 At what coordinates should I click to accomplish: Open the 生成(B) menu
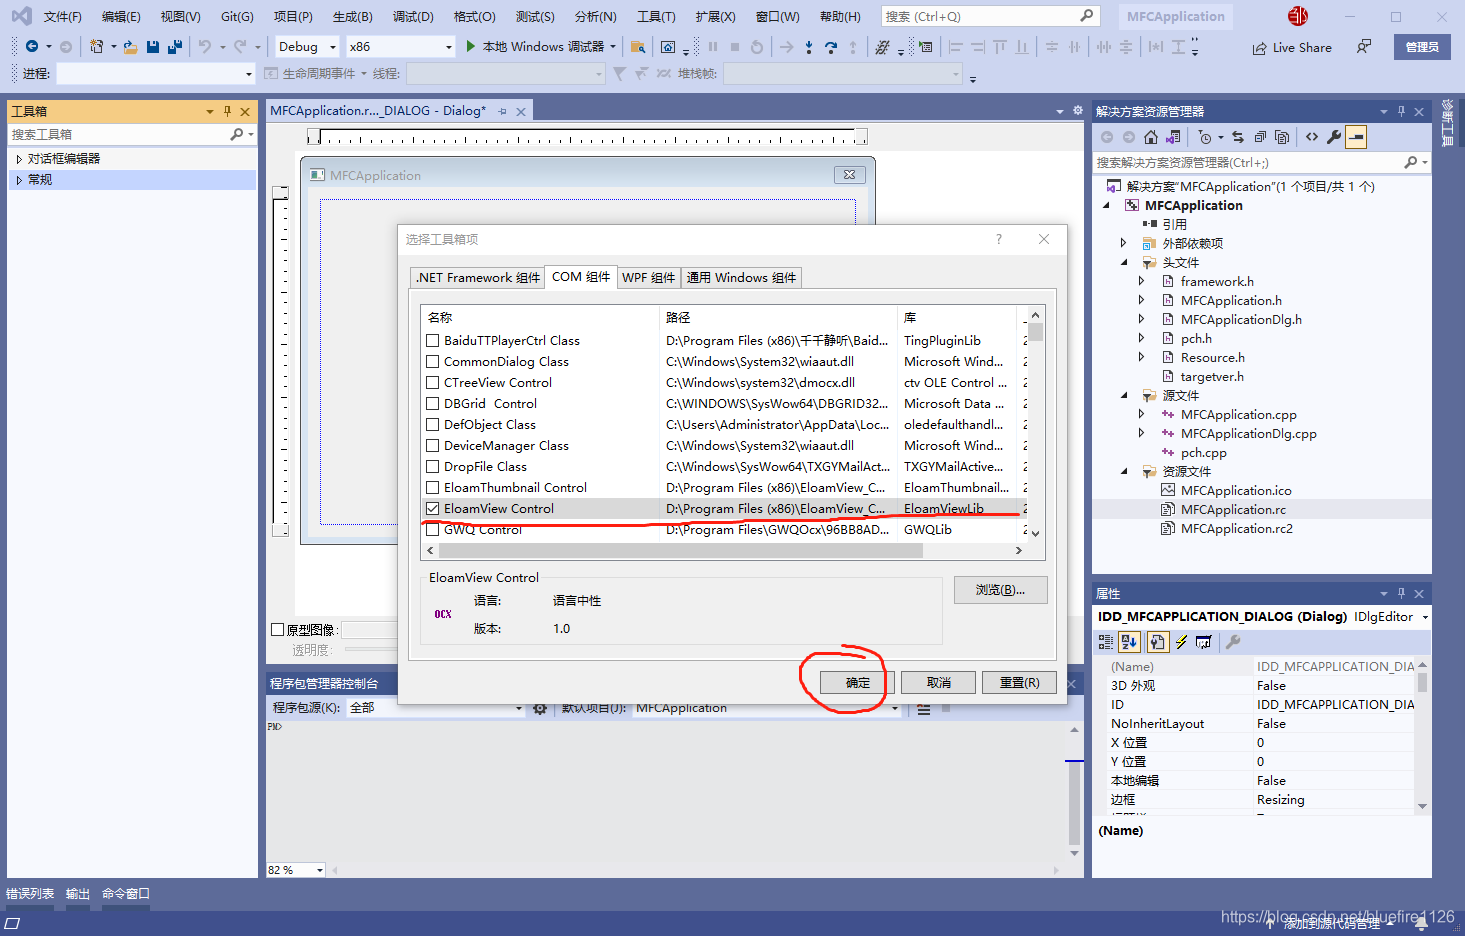tap(352, 16)
